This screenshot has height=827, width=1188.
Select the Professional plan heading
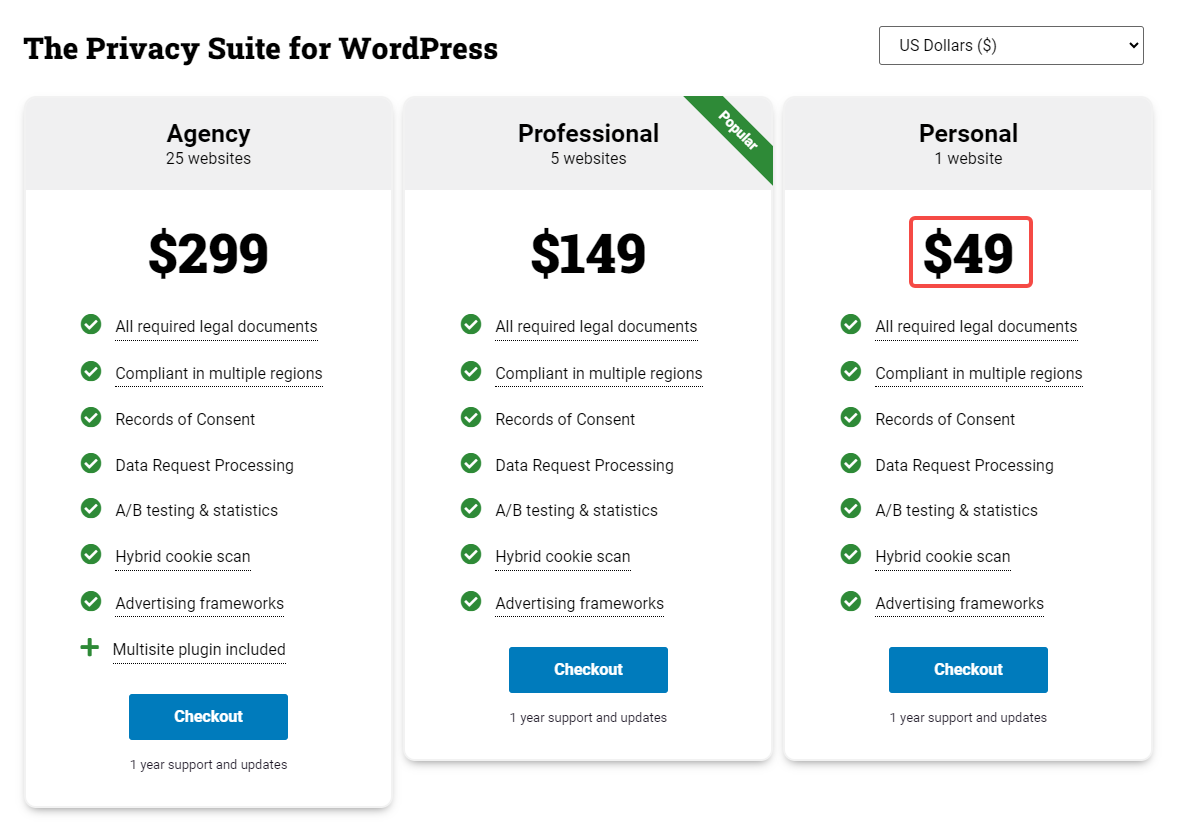(588, 134)
